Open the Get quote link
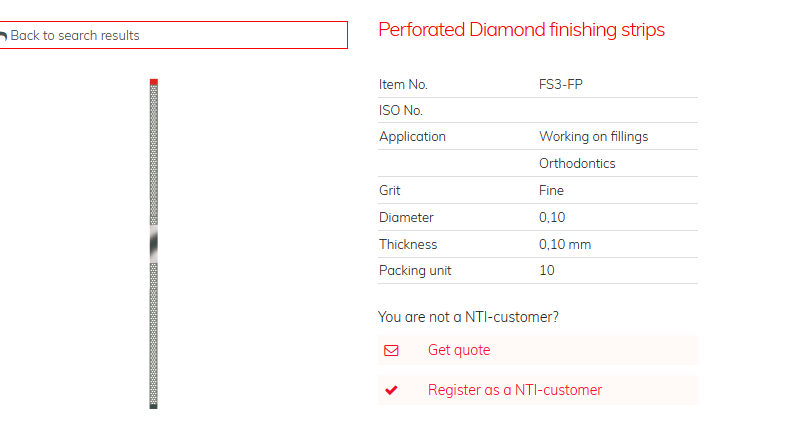Image resolution: width=807 pixels, height=432 pixels. [459, 350]
